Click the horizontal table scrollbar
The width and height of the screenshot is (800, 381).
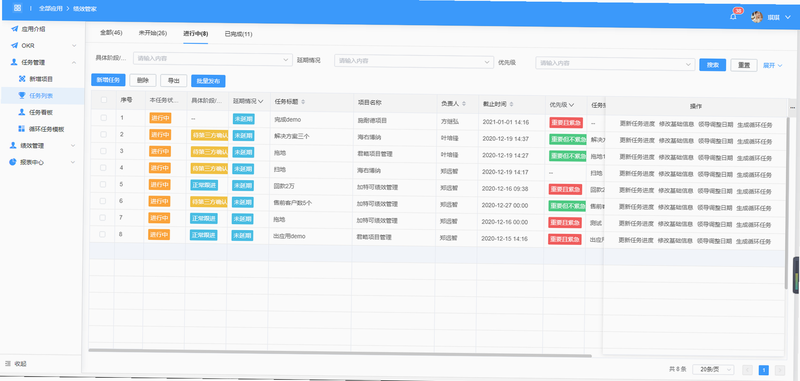click(340, 352)
